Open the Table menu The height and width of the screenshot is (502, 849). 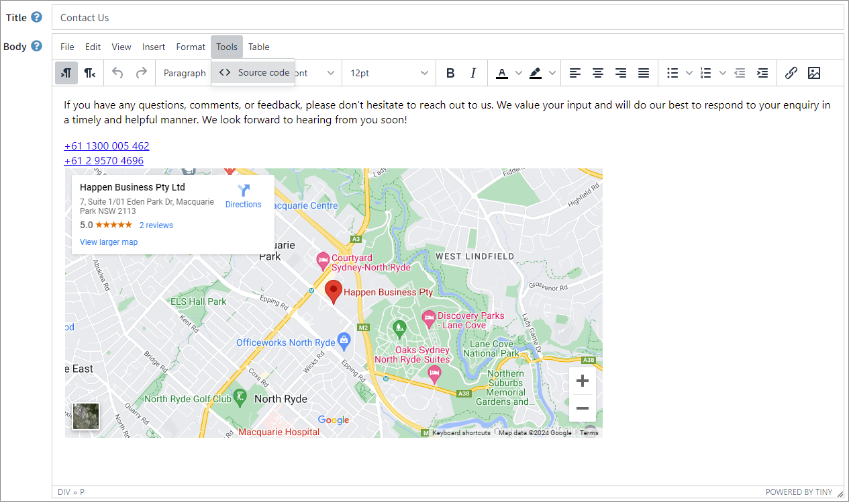259,47
